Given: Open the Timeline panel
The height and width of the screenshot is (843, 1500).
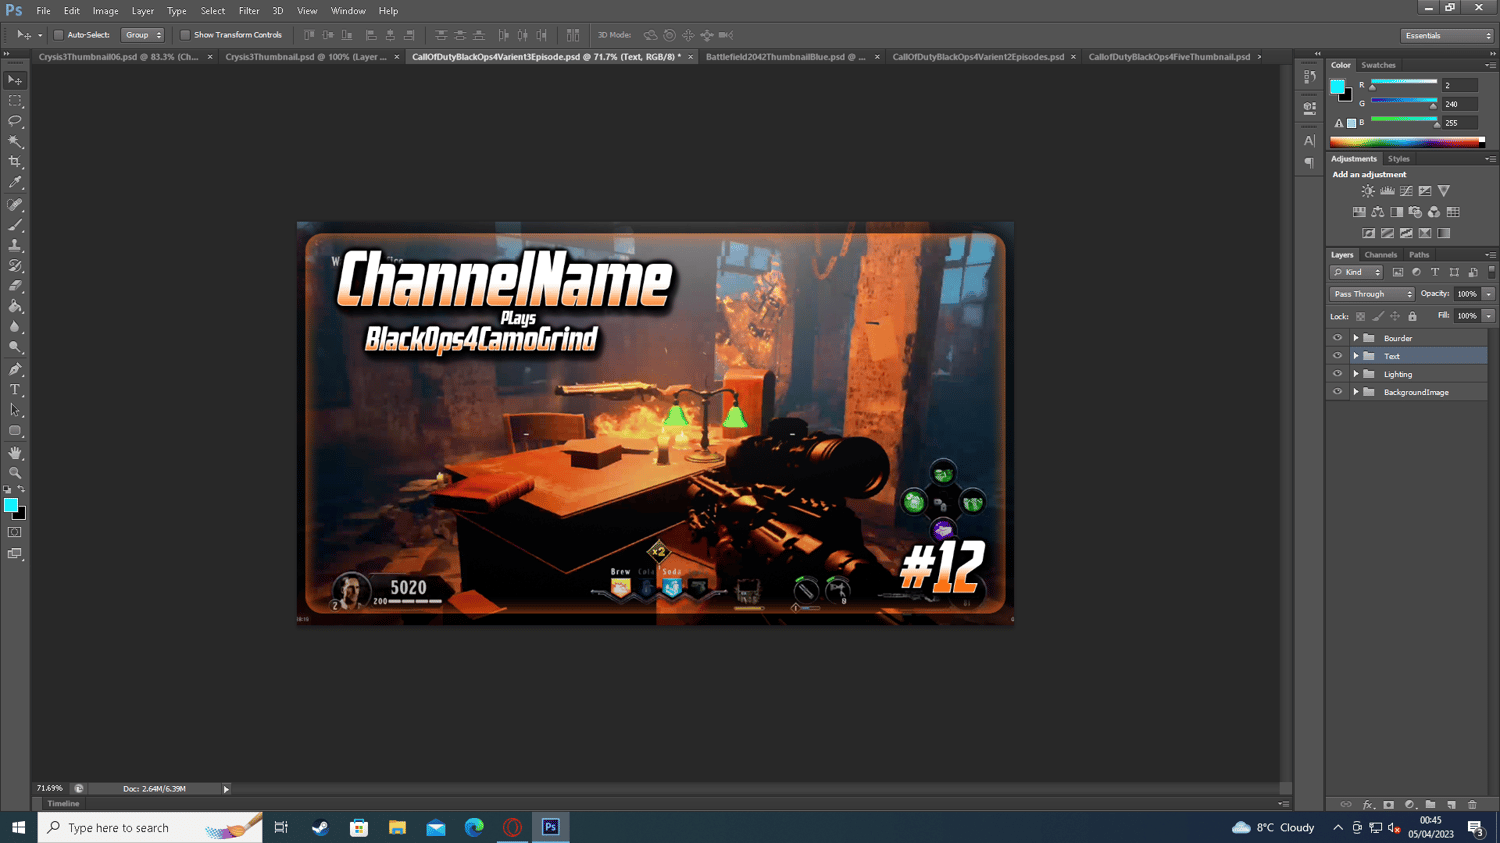Looking at the screenshot, I should [x=63, y=803].
